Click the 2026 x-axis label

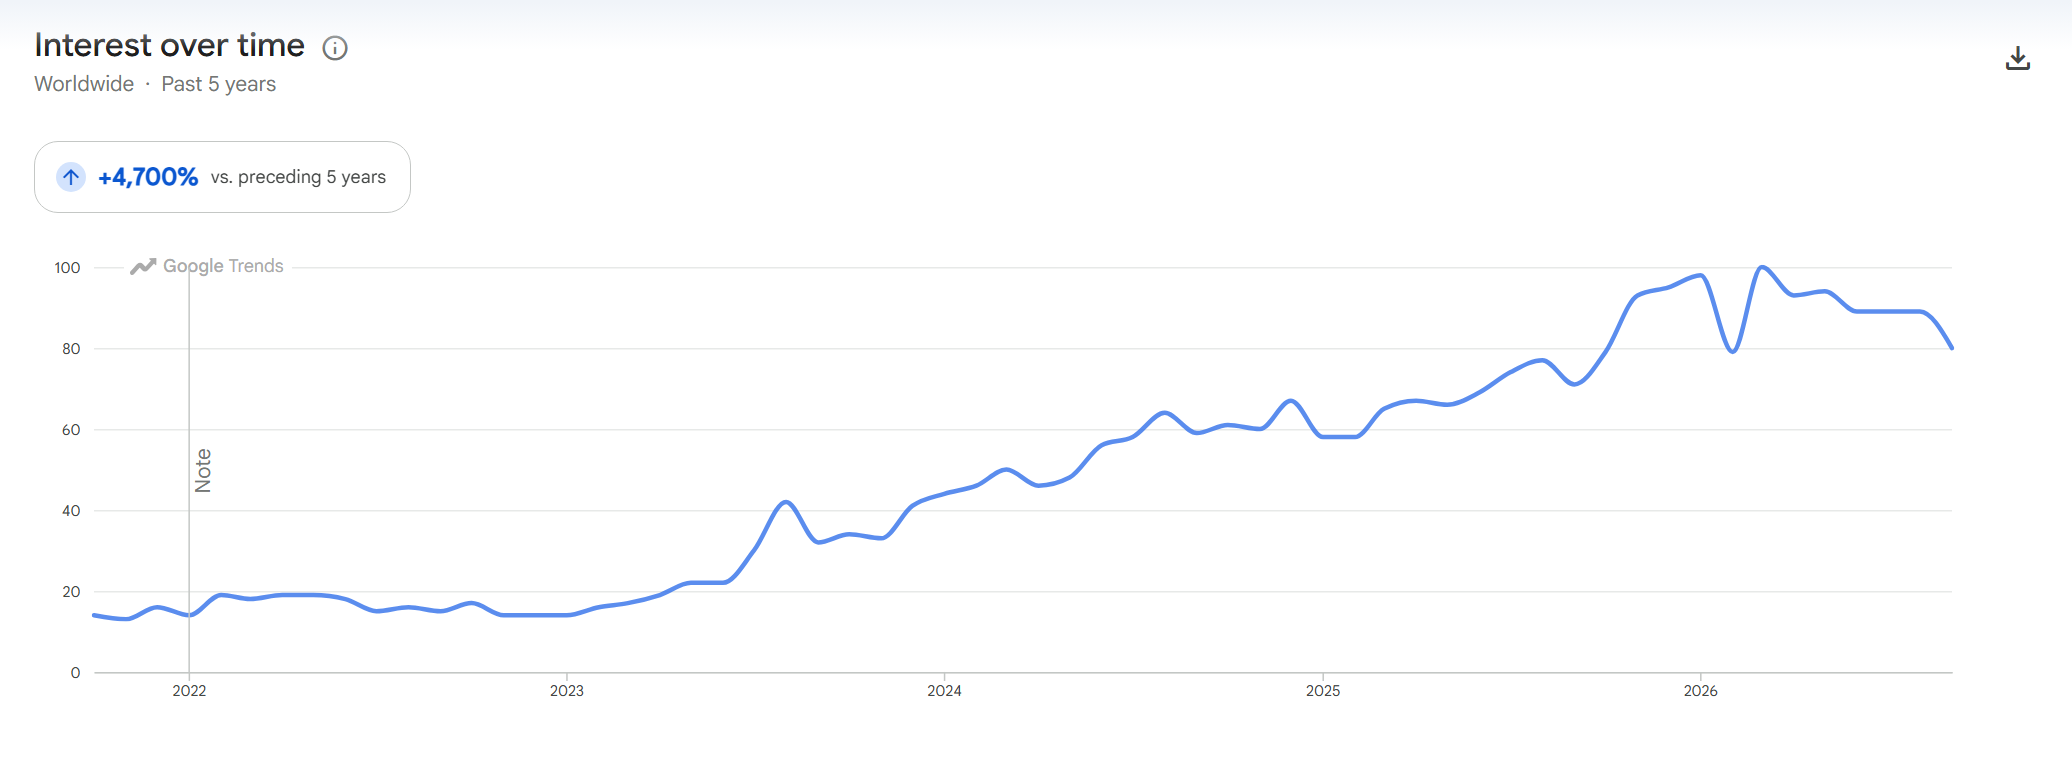pyautogui.click(x=1701, y=691)
